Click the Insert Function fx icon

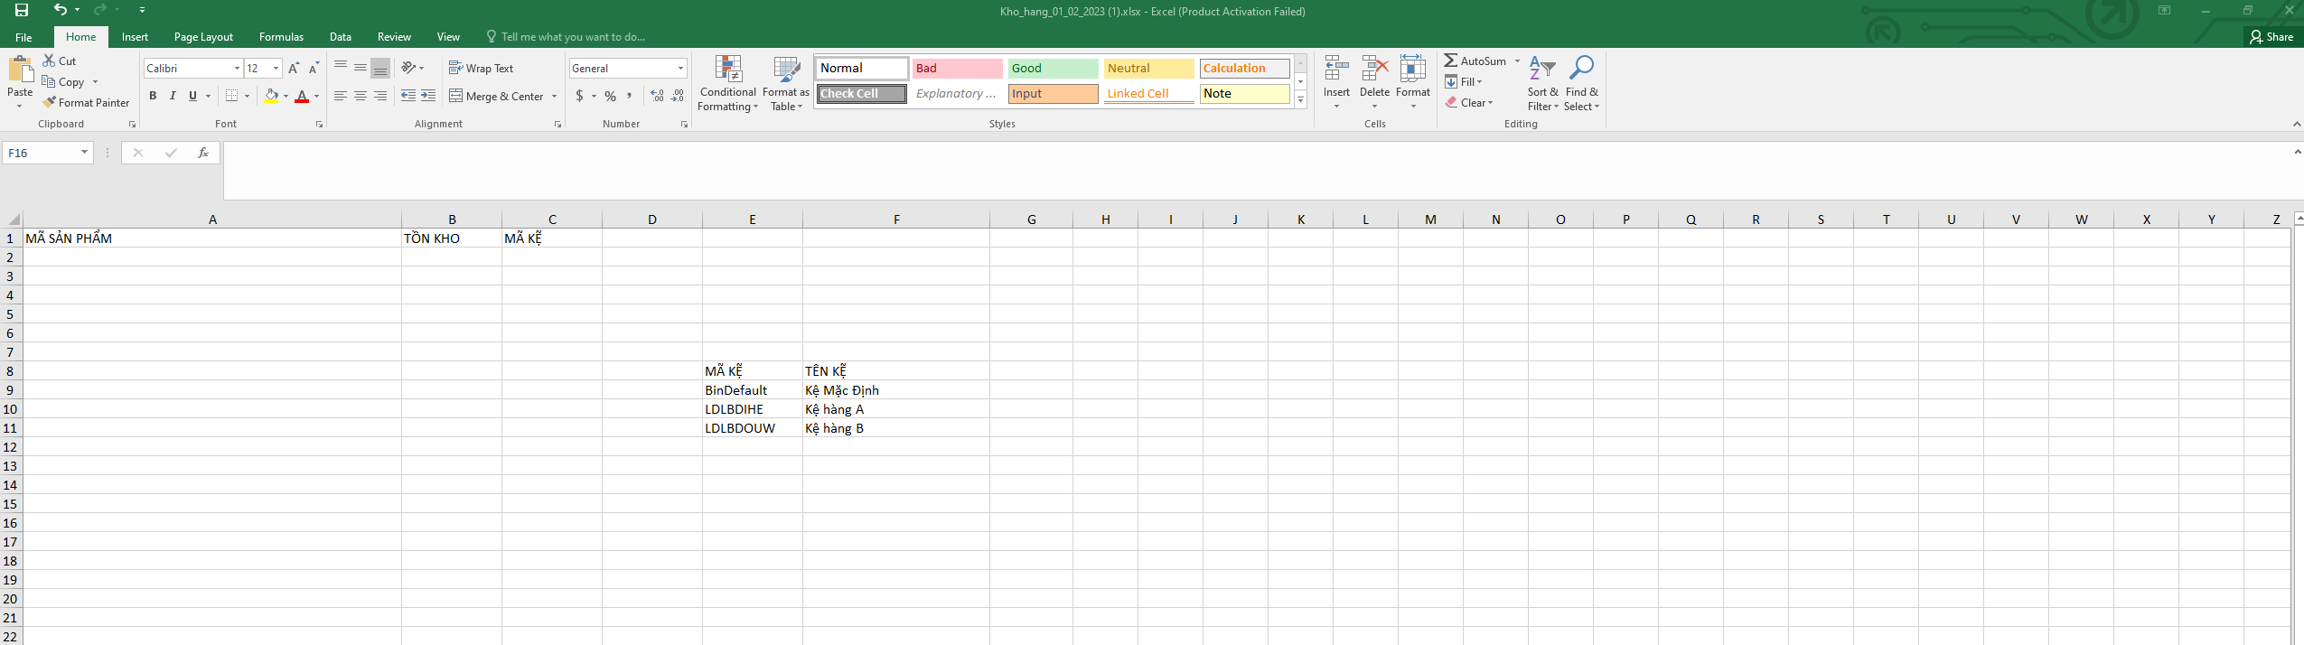(203, 153)
